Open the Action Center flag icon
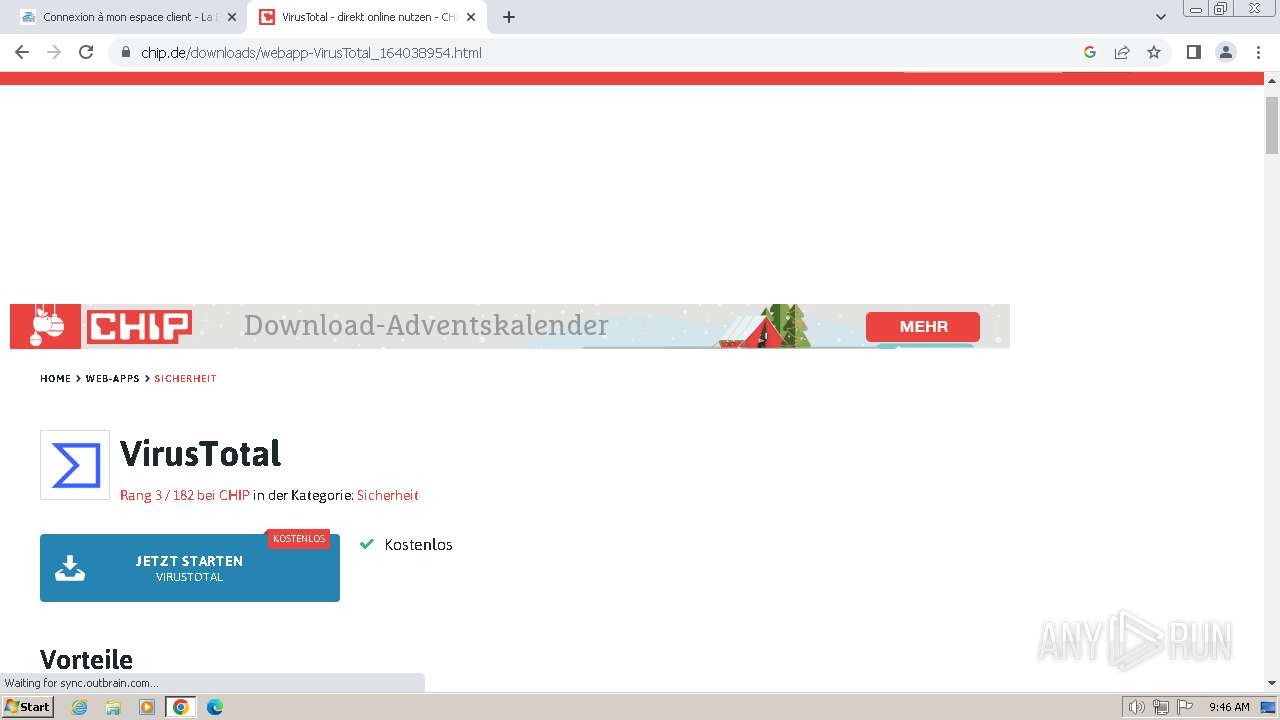Image resolution: width=1280 pixels, height=720 pixels. tap(1184, 707)
